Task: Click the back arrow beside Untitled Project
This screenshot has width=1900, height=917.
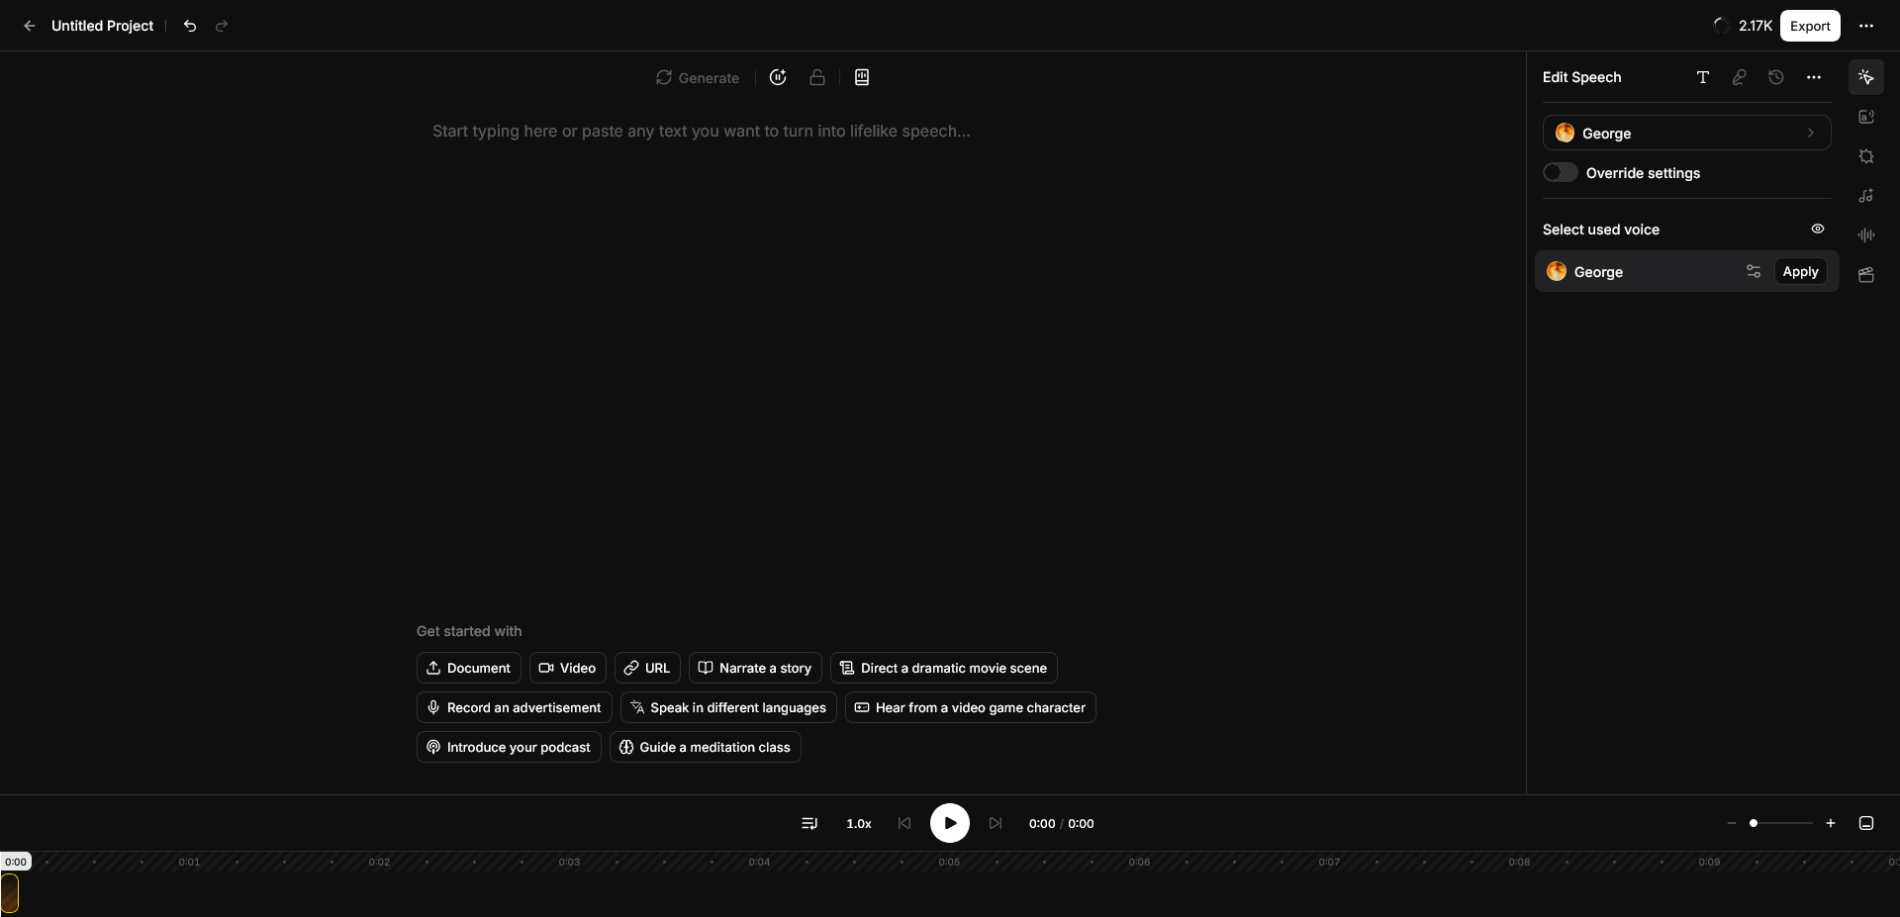Action: [29, 26]
